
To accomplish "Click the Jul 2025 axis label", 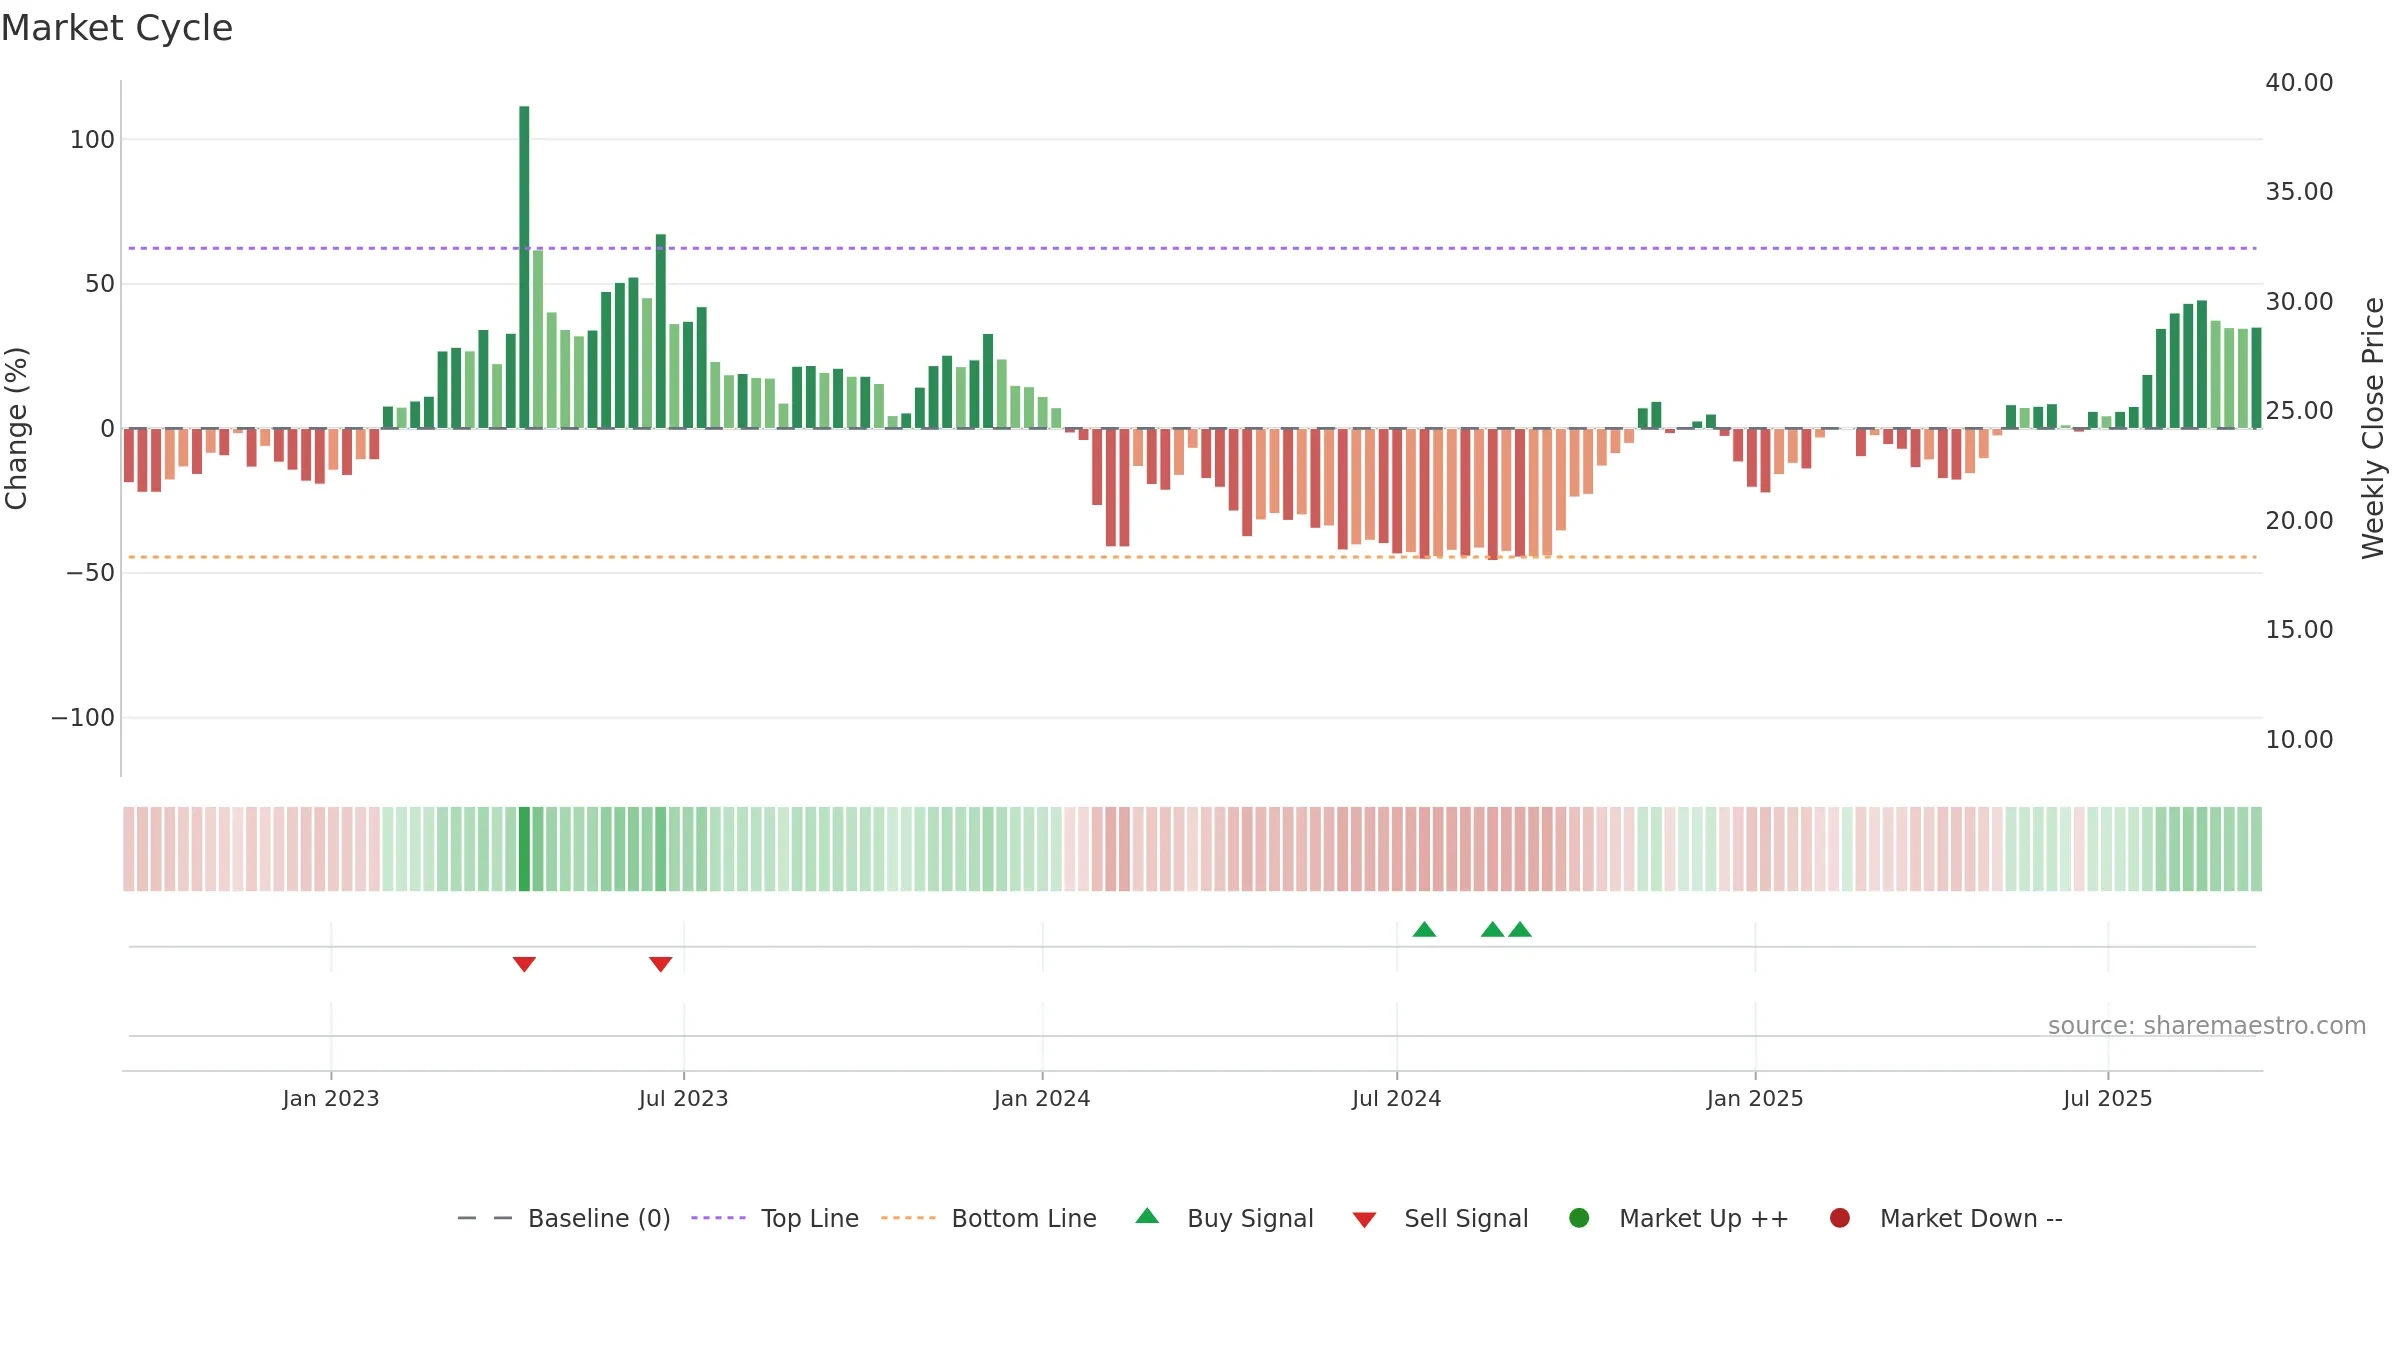I will pos(2108,1099).
